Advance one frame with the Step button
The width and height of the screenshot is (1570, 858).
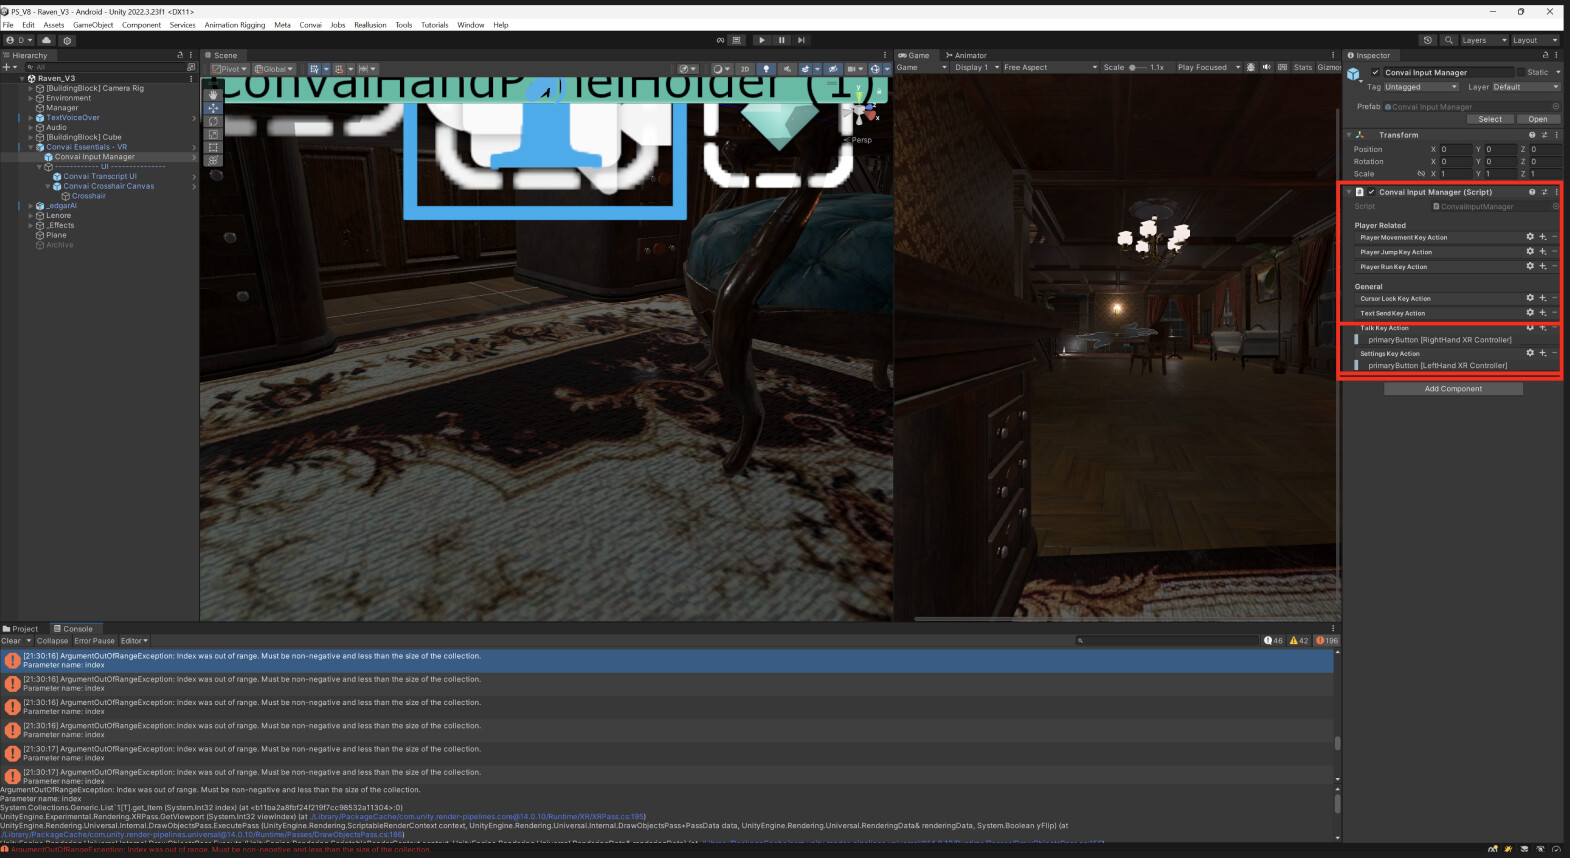pyautogui.click(x=801, y=40)
